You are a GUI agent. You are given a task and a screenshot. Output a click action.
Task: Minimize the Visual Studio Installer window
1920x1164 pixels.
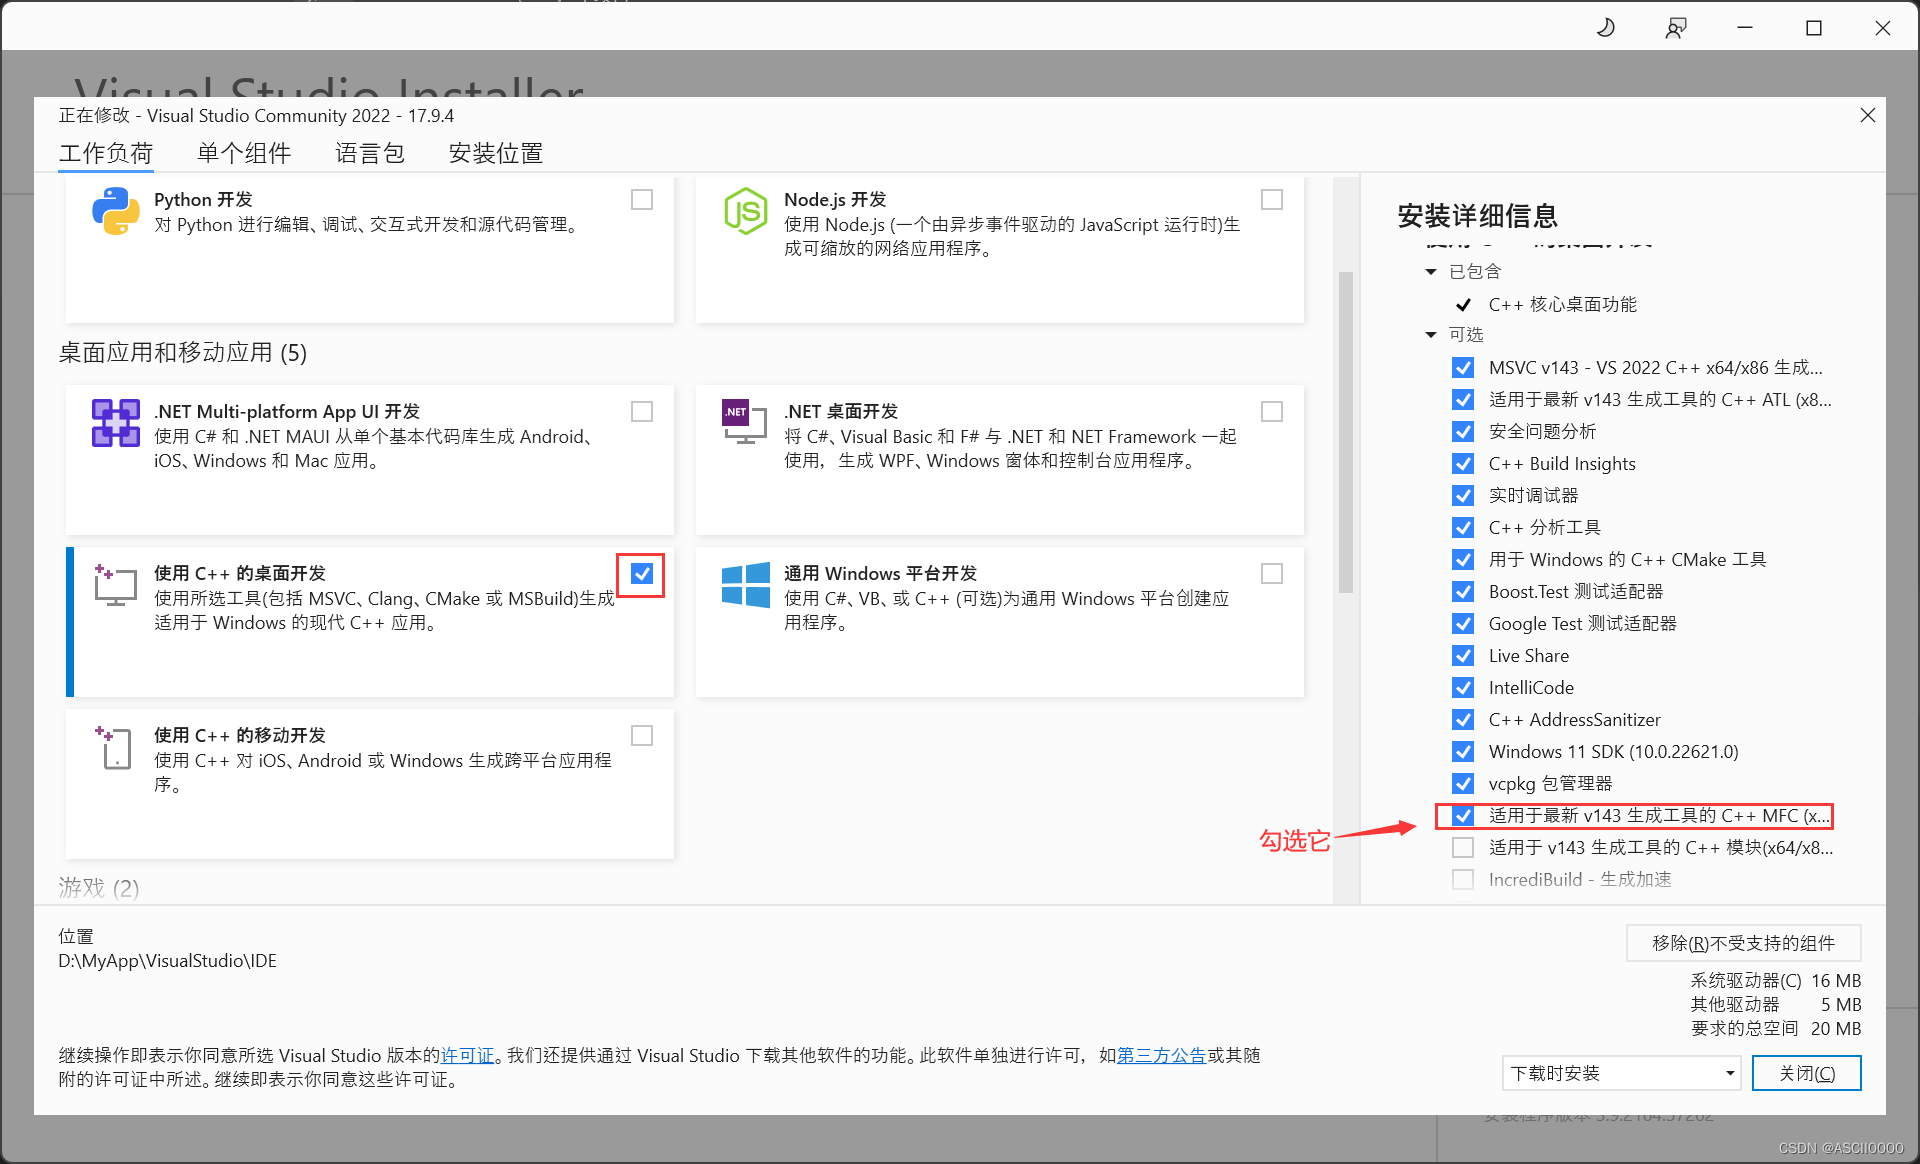coord(1745,28)
